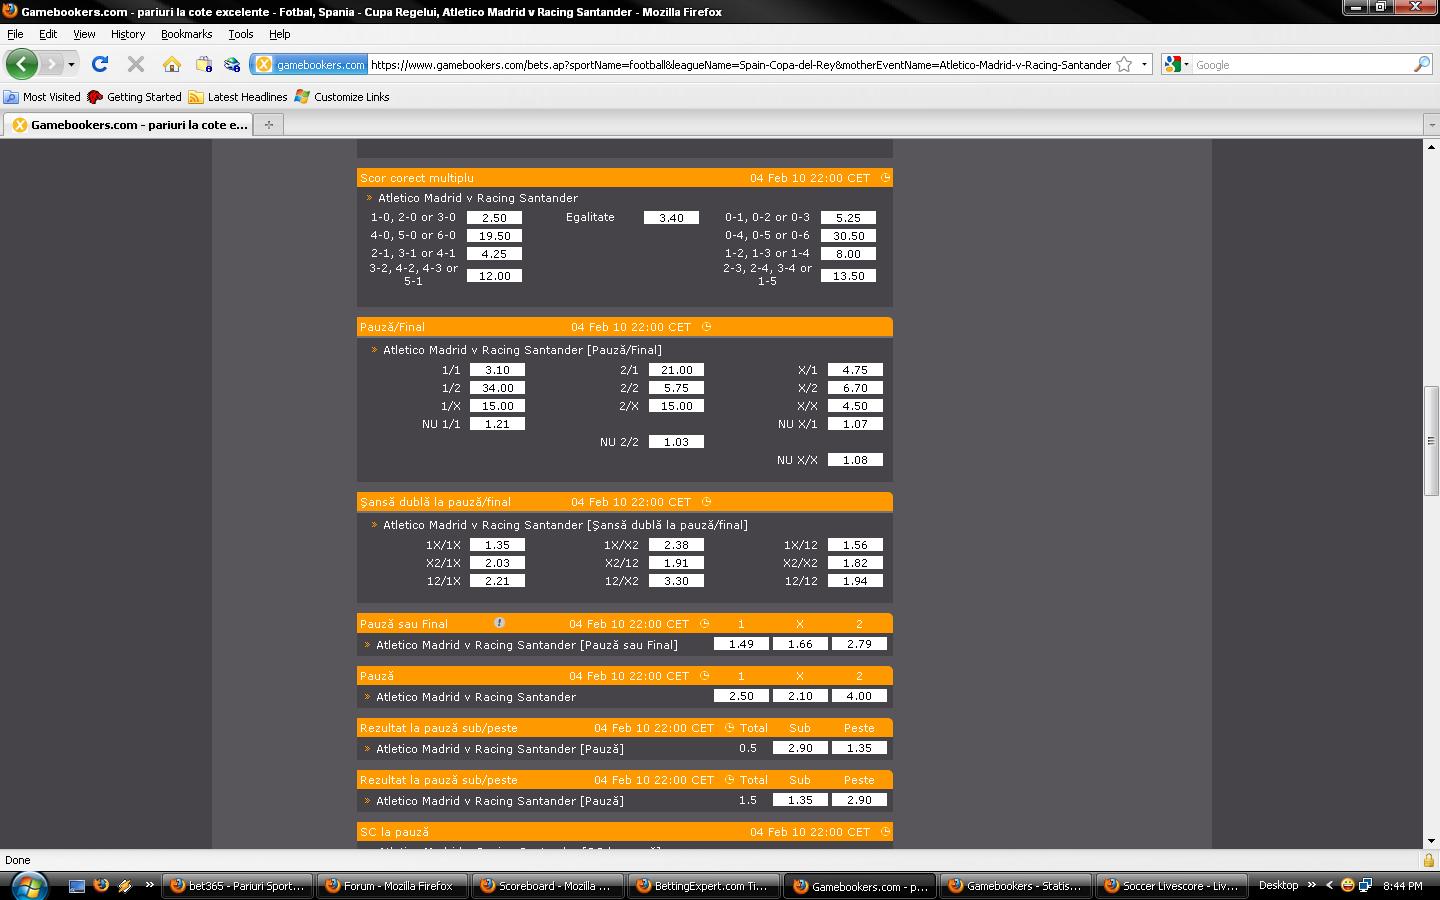Image resolution: width=1440 pixels, height=900 pixels.
Task: Open the Edit menu
Action: click(48, 34)
